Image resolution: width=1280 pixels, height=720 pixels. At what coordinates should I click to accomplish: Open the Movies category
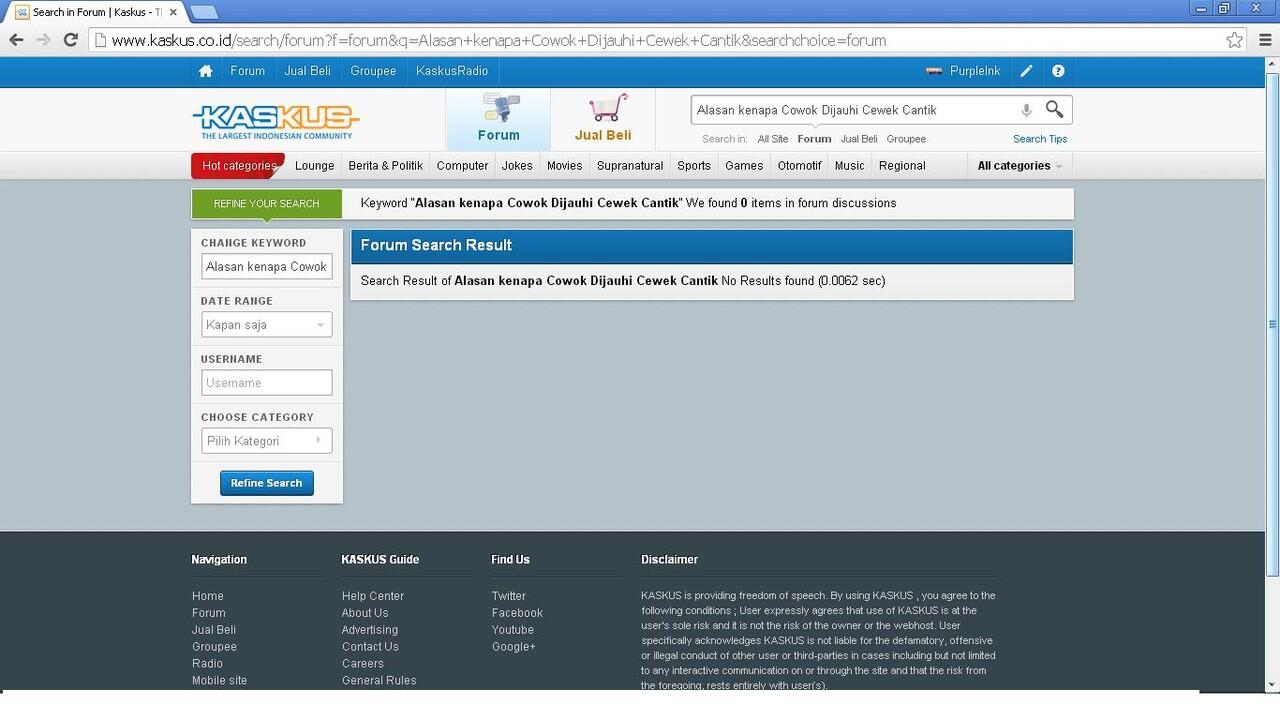coord(564,166)
